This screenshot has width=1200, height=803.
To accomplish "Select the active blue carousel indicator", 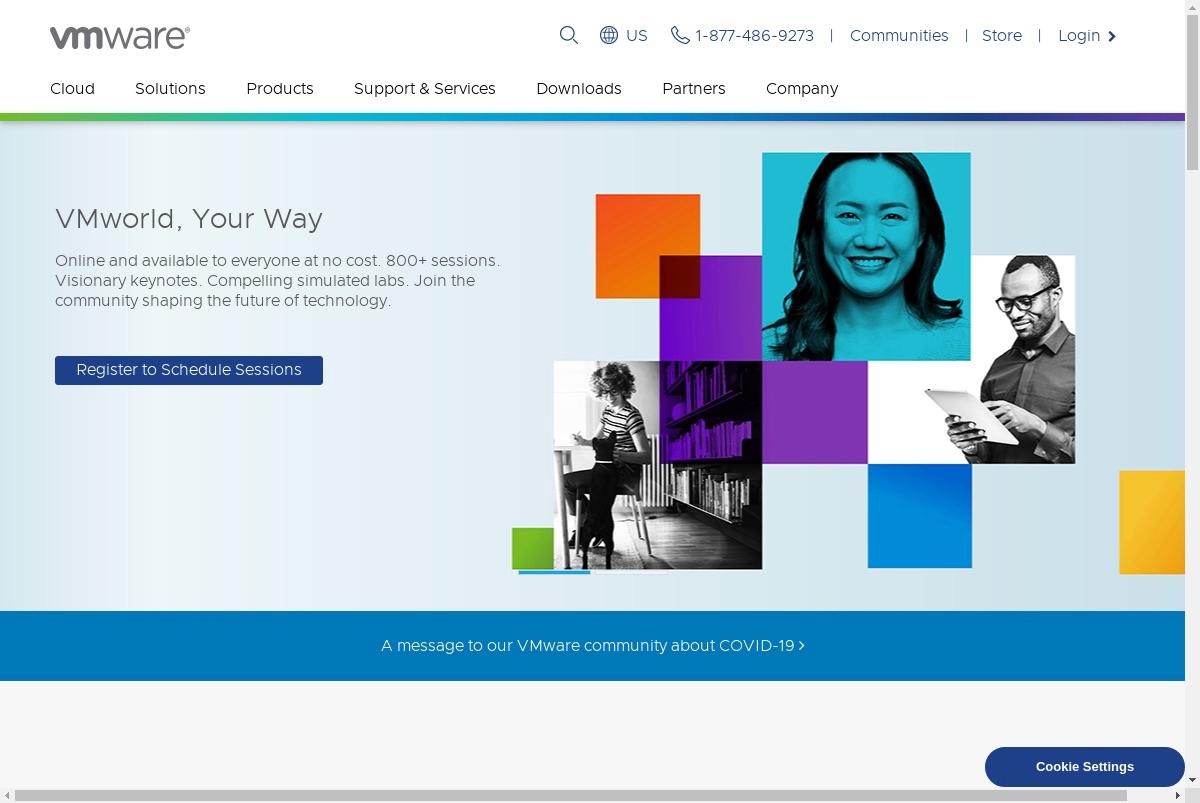I will (x=554, y=573).
